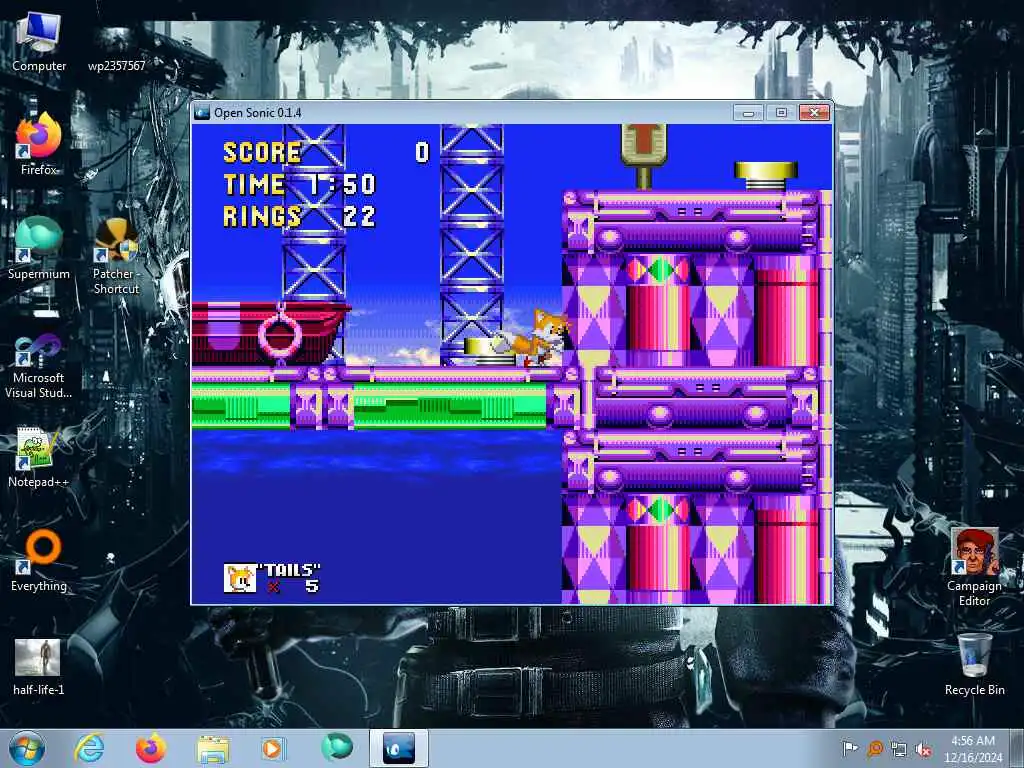
Task: Open the Notepad++ desktop shortcut
Action: pyautogui.click(x=39, y=457)
